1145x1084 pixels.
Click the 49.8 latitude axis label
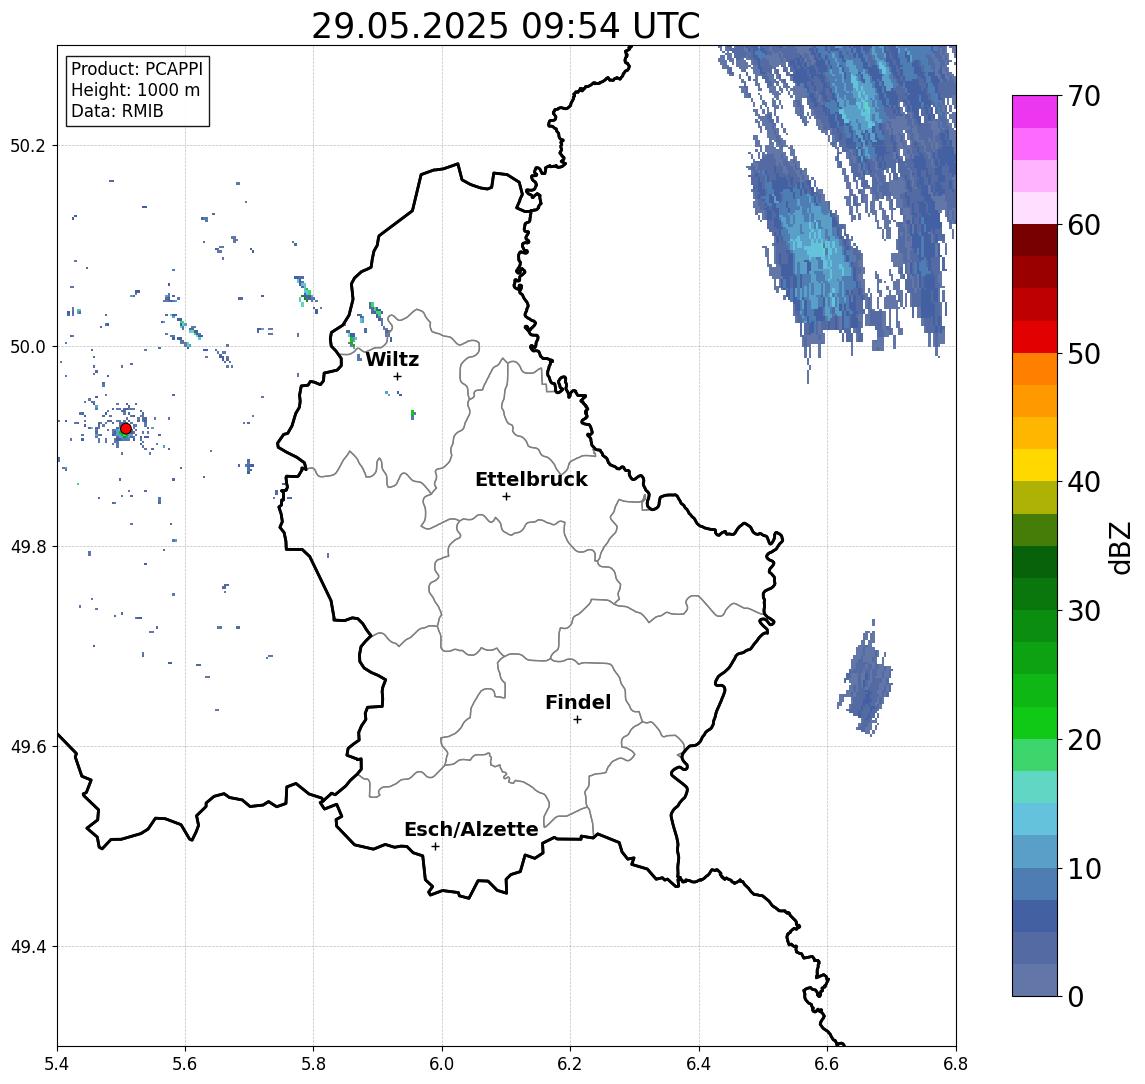(28, 546)
